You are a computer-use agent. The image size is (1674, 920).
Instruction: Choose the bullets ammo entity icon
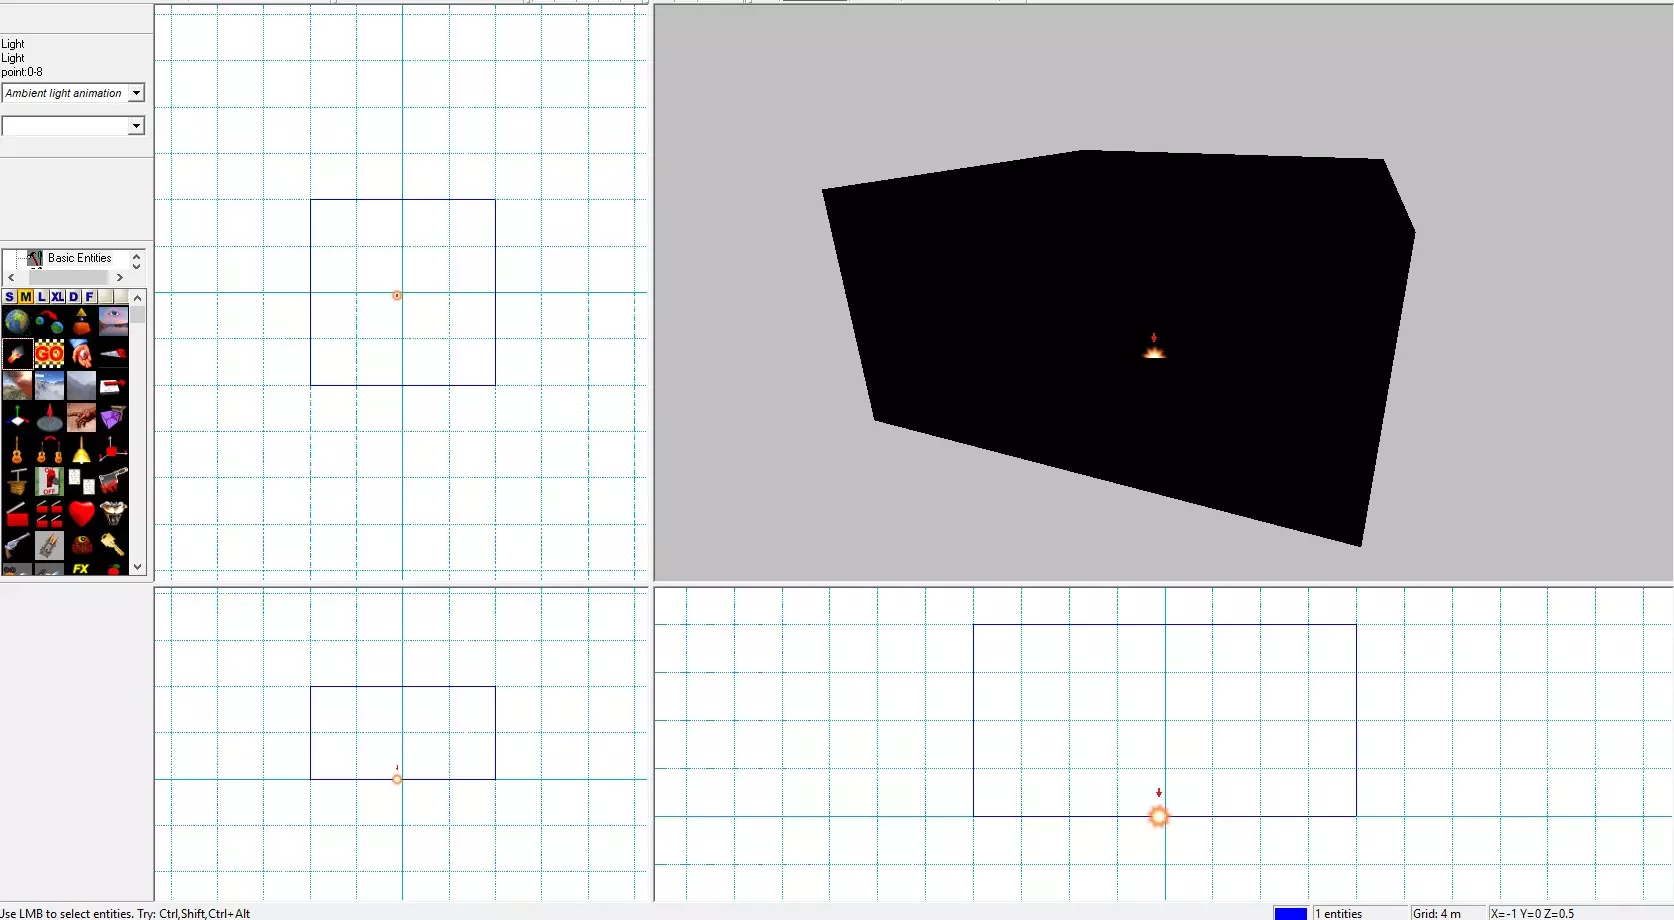click(49, 546)
